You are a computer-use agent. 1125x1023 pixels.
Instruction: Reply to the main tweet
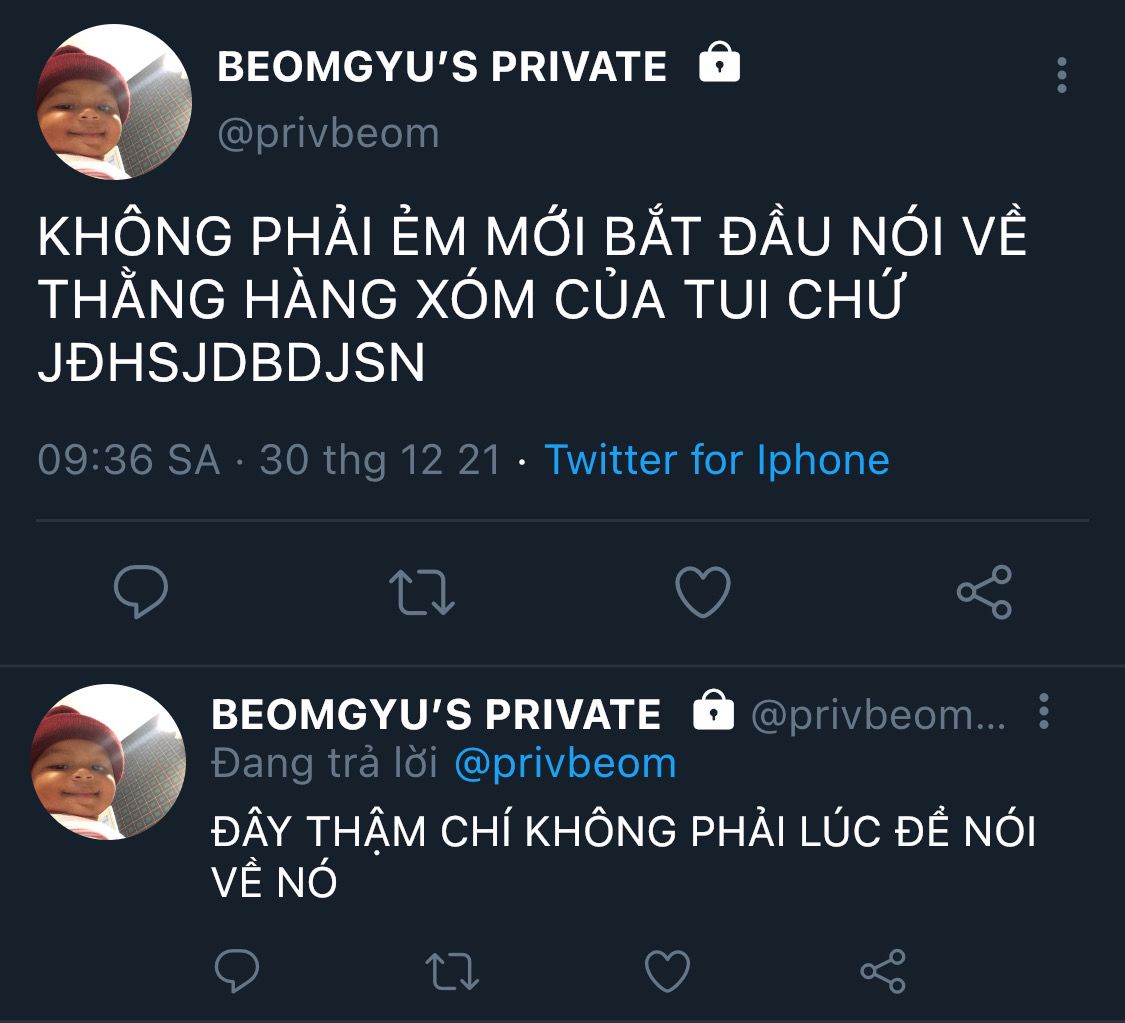[x=141, y=591]
